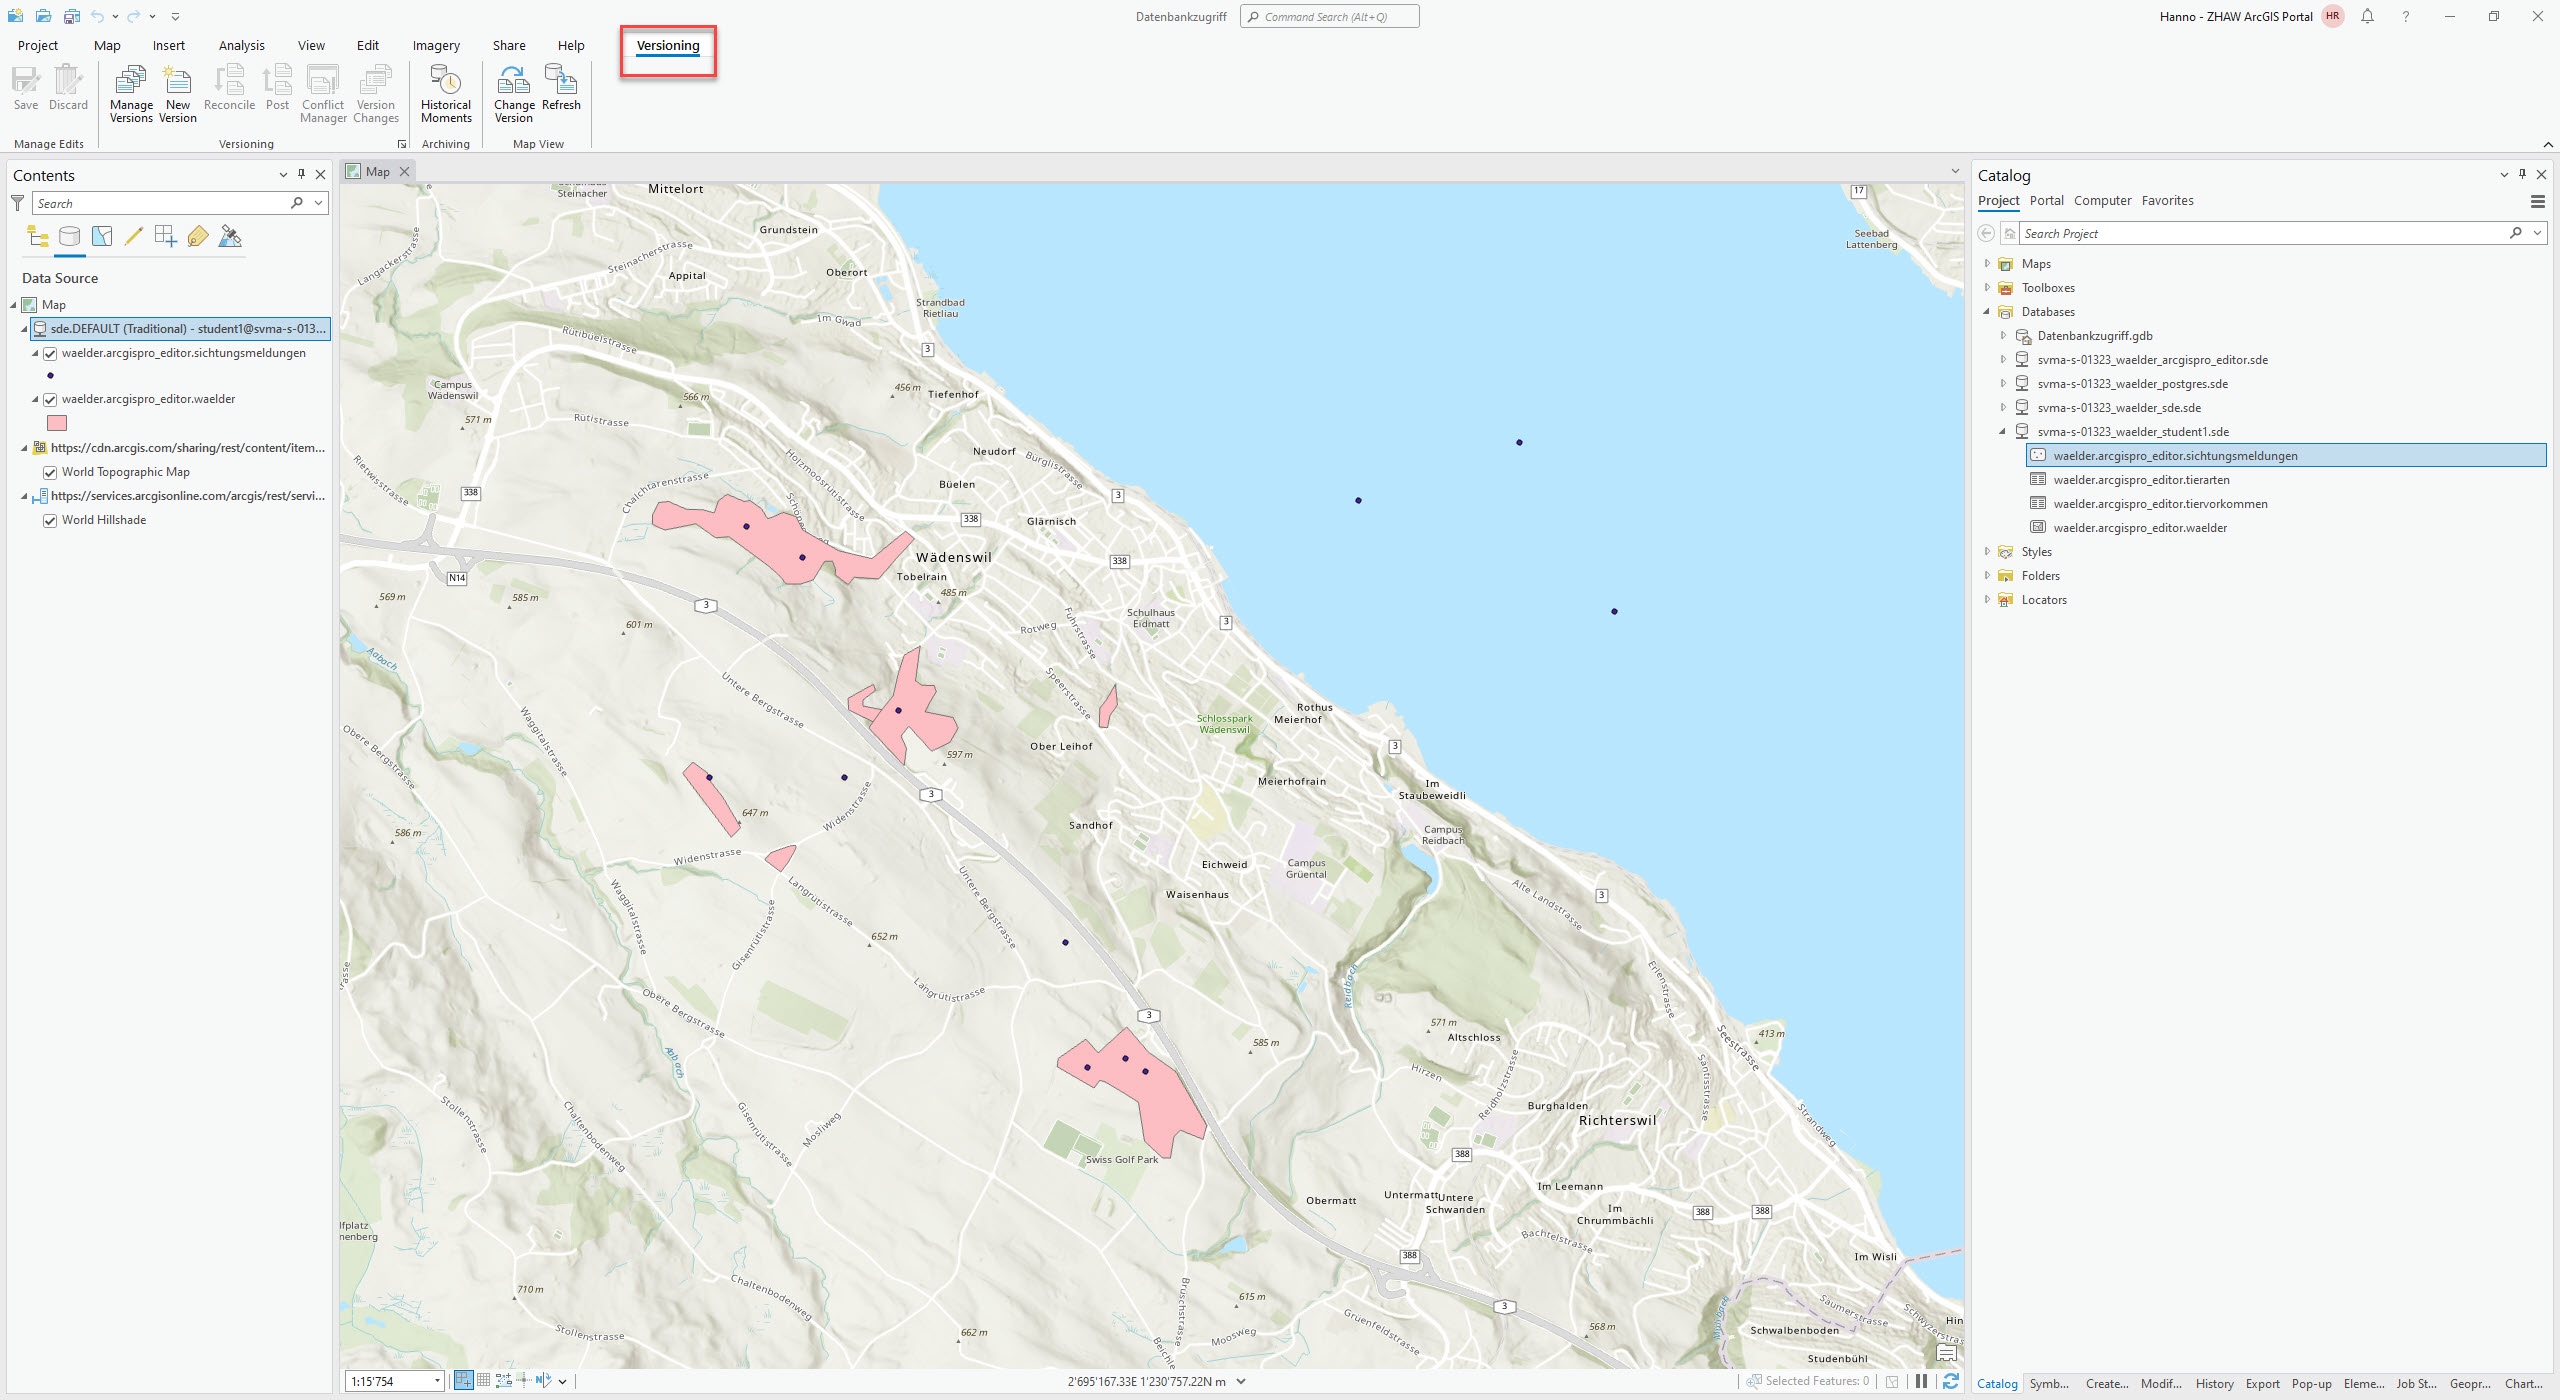Toggle World Hillshade layer visibility
Viewport: 2560px width, 1400px height.
[50, 520]
